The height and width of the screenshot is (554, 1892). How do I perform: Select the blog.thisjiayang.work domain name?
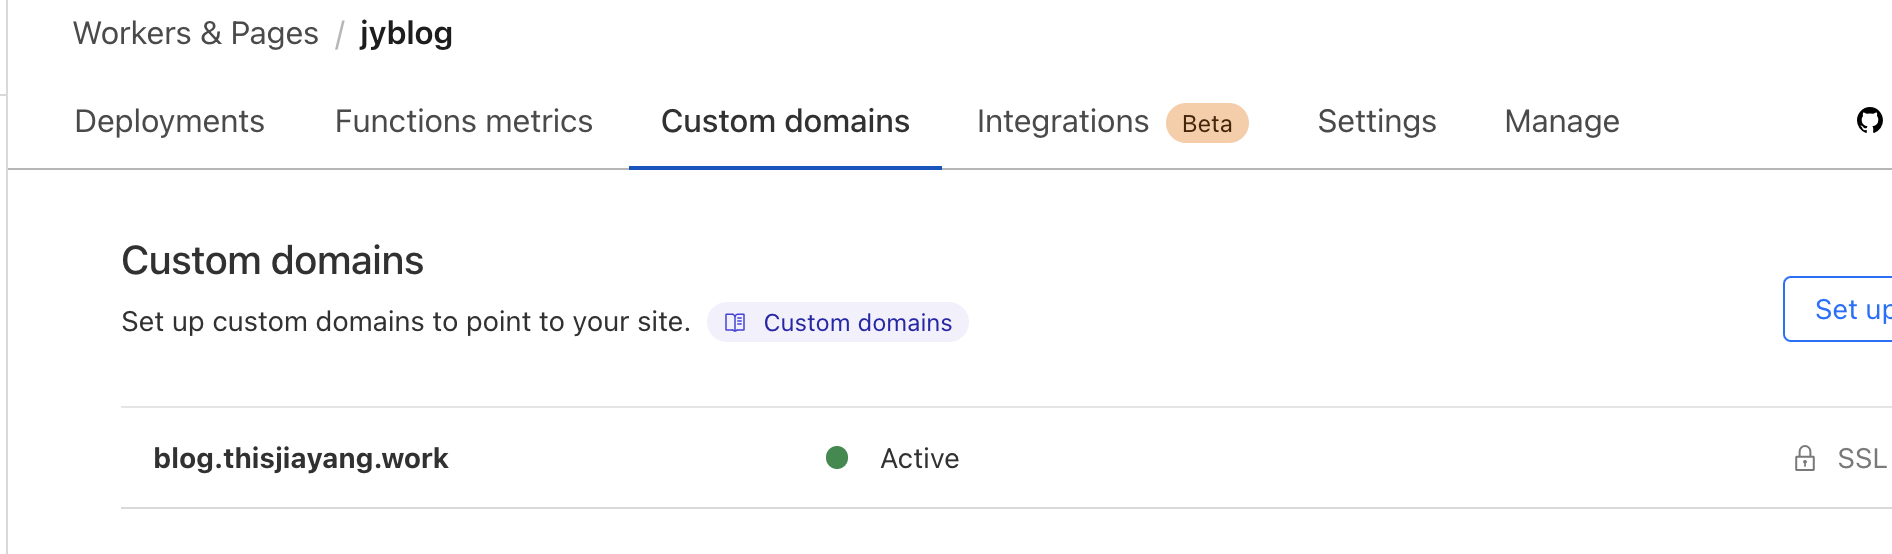[x=300, y=458]
